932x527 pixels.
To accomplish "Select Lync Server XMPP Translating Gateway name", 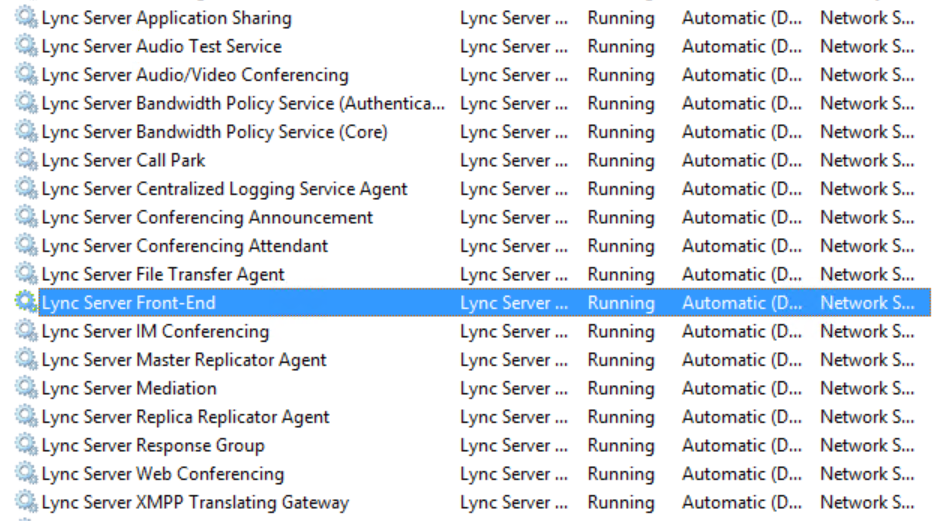I will 195,503.
